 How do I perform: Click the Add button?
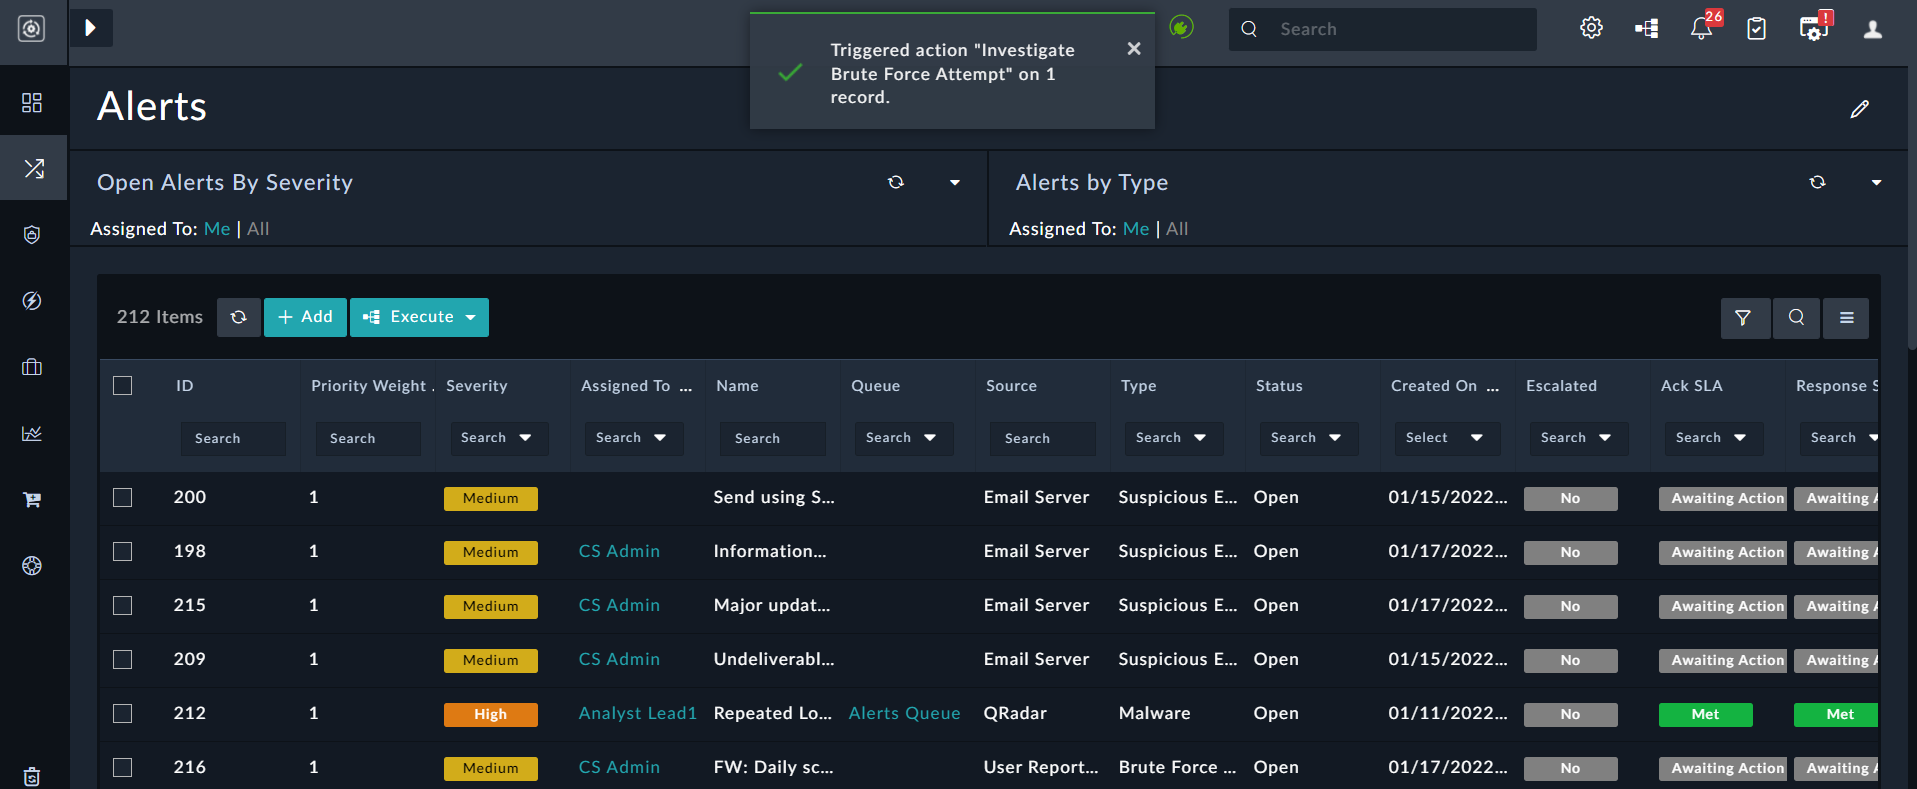305,317
